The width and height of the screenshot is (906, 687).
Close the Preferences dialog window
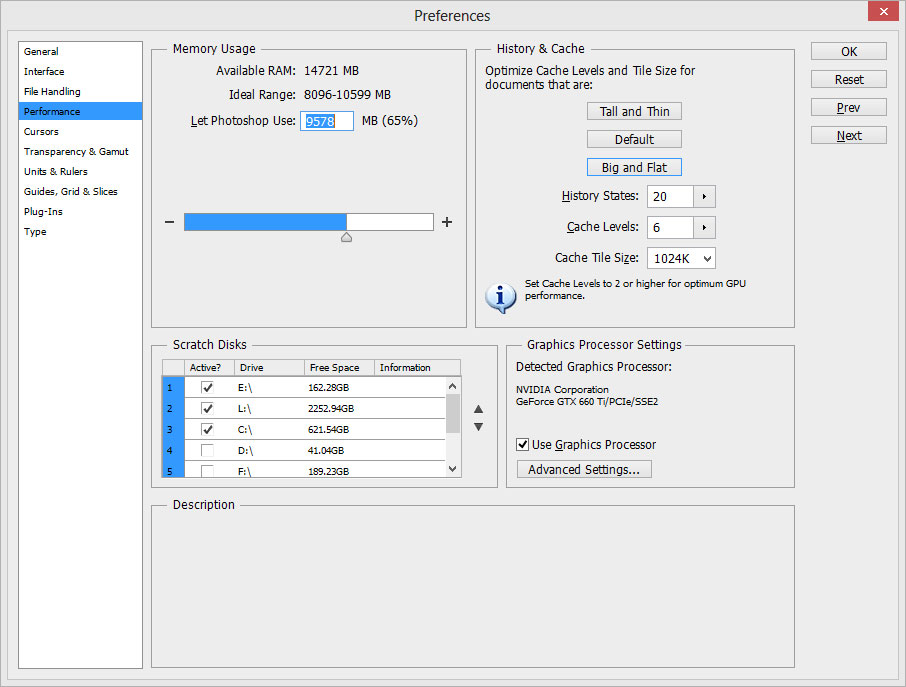pyautogui.click(x=881, y=13)
